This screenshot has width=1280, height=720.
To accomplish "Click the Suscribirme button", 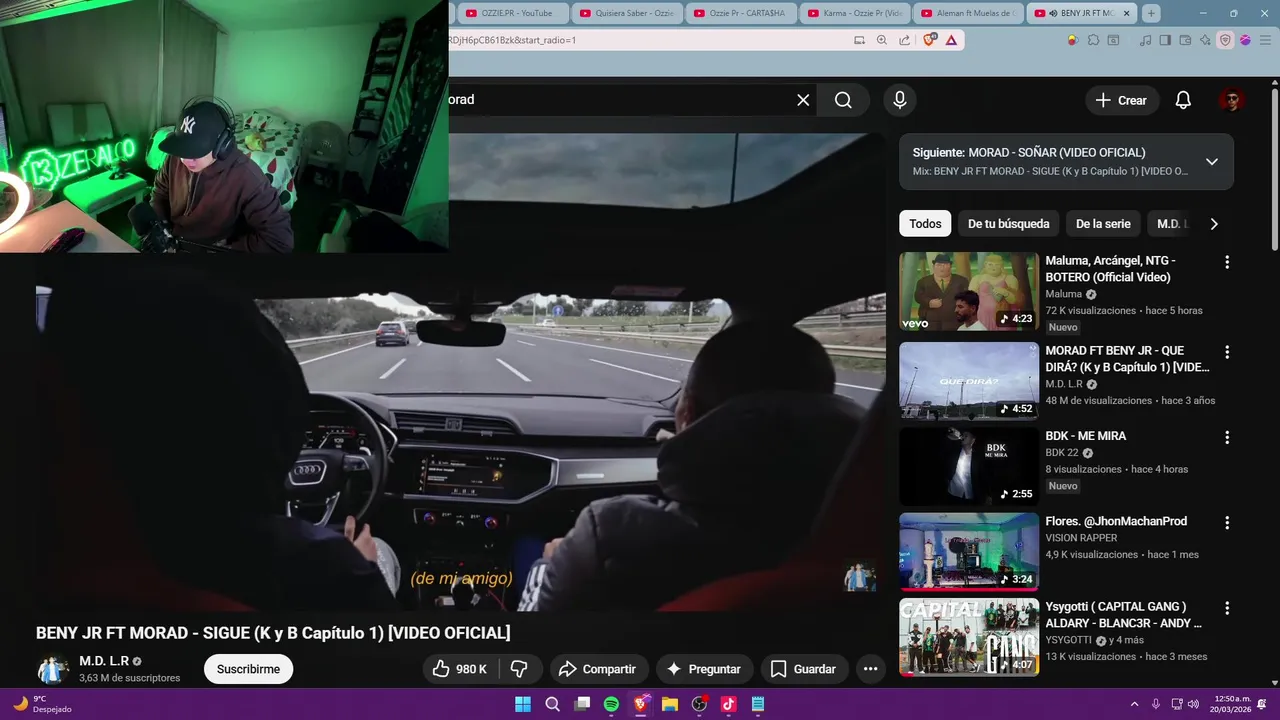I will tap(248, 669).
